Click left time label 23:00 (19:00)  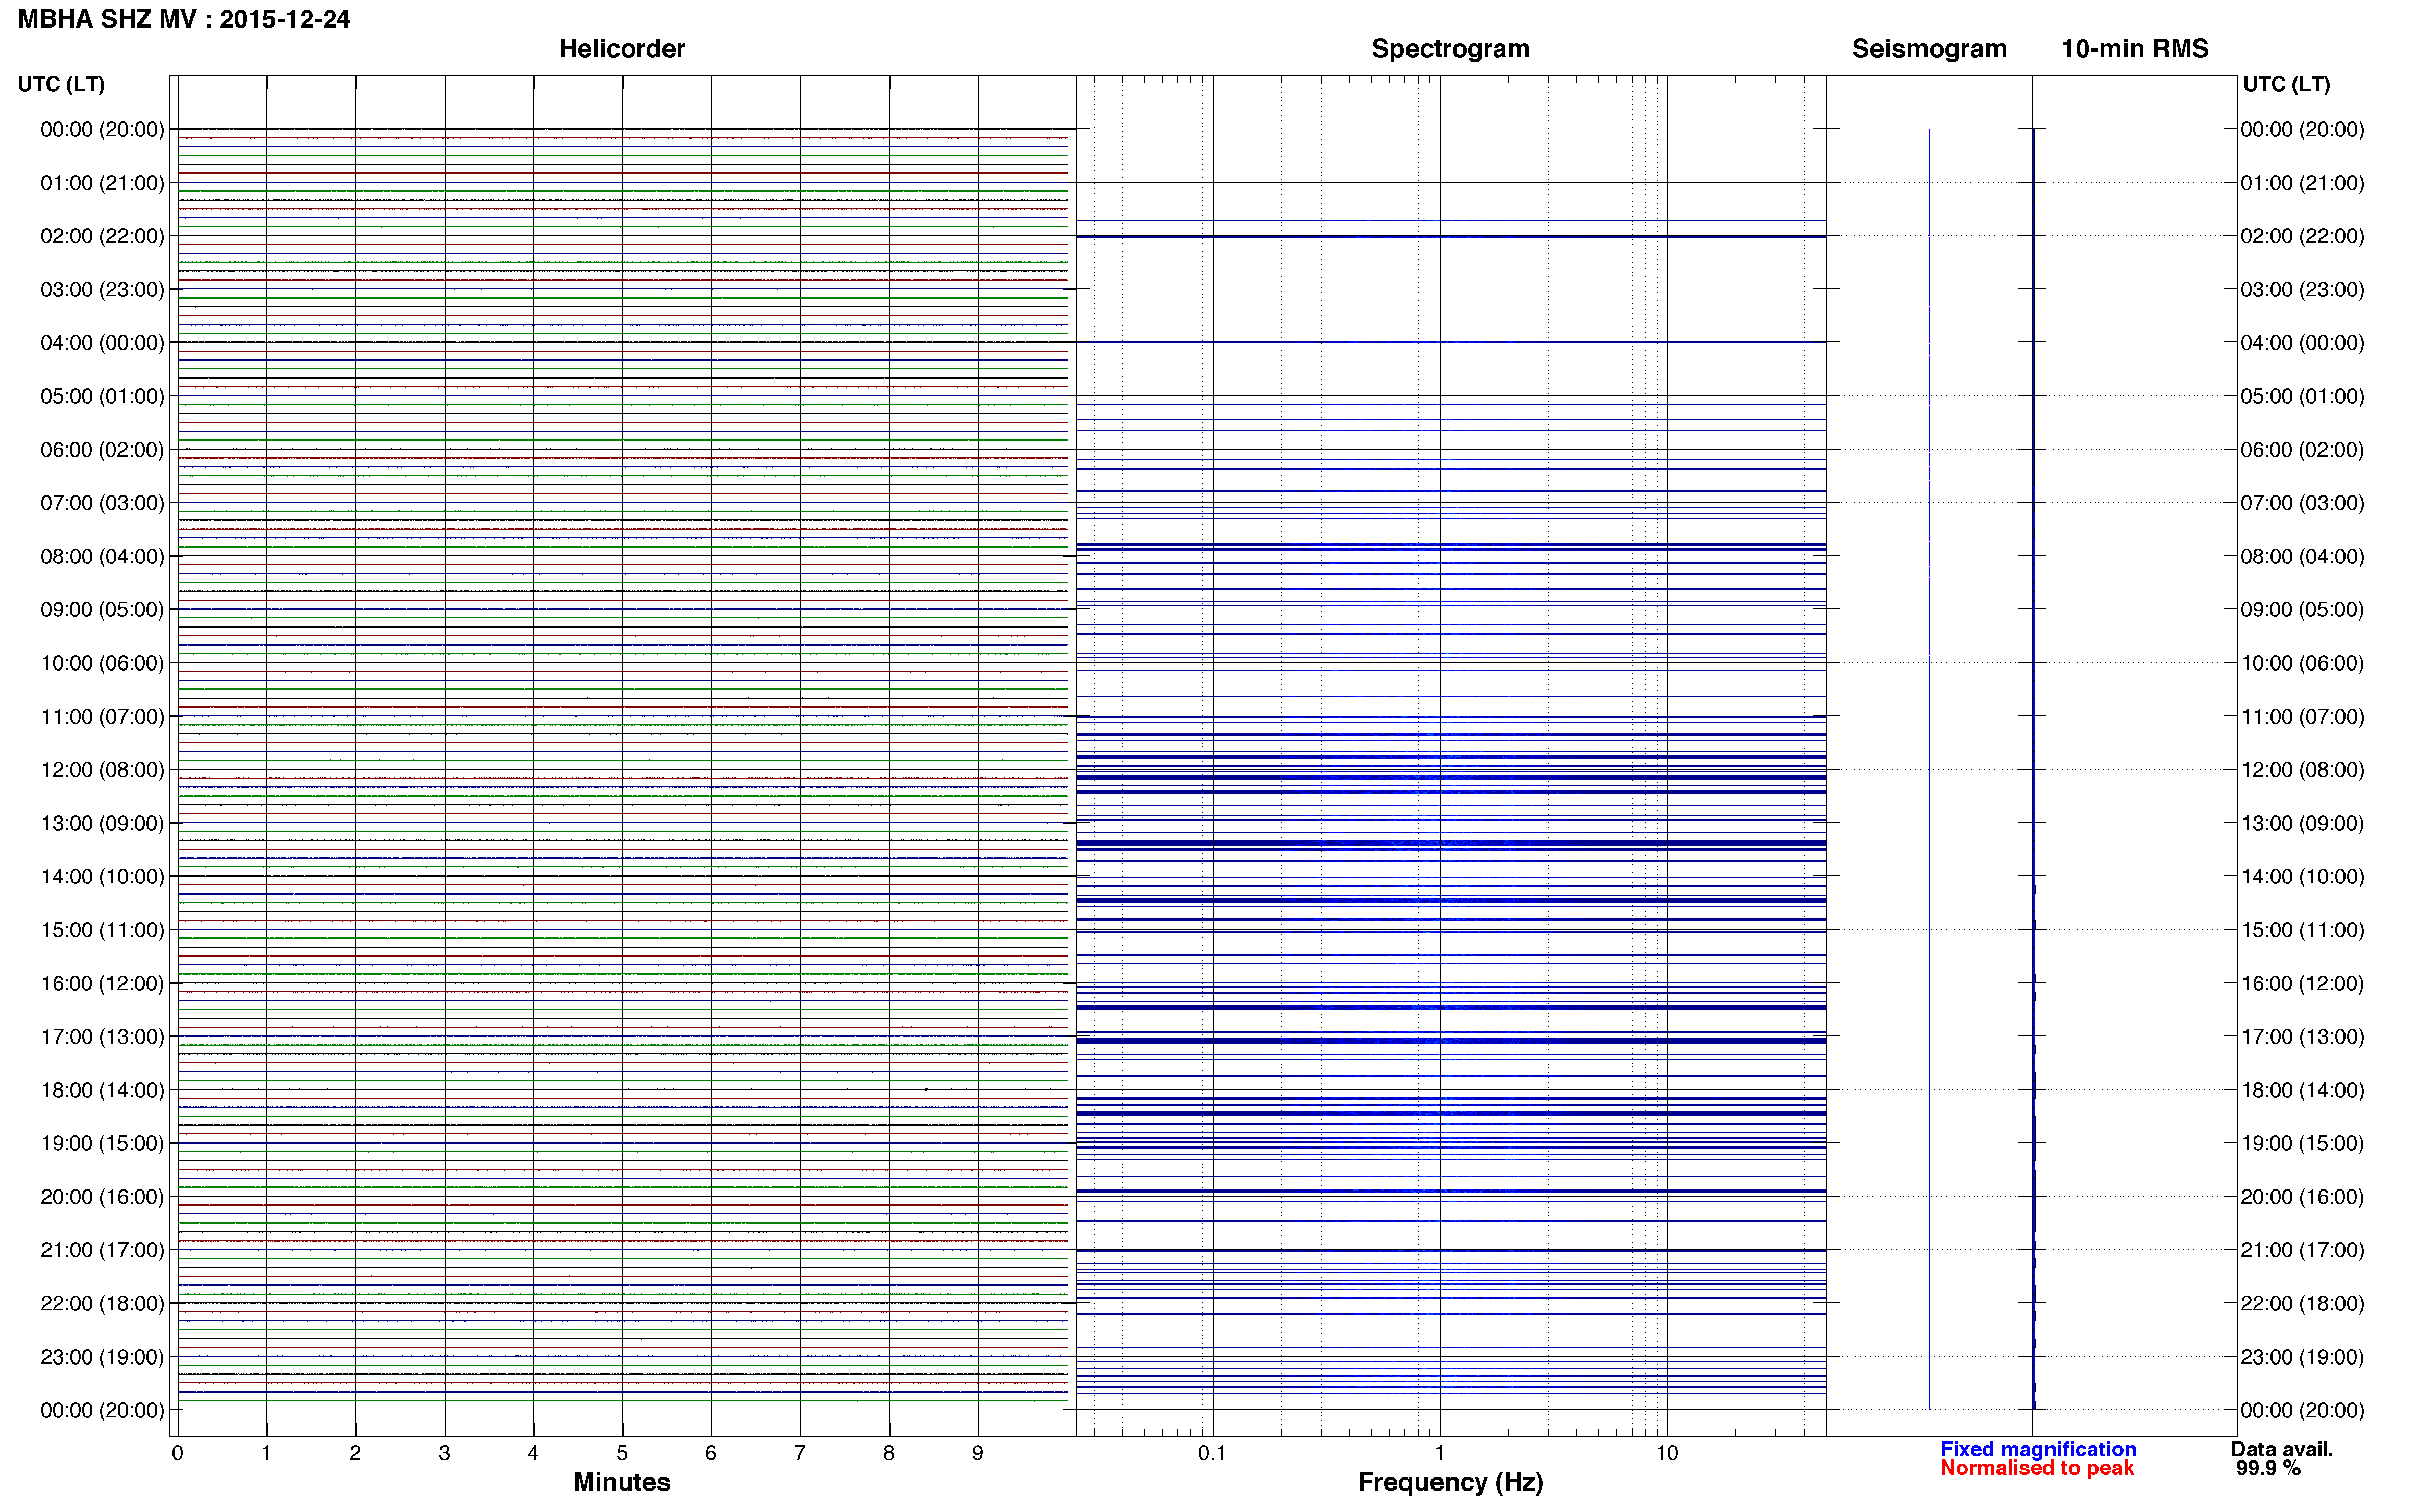tap(102, 1357)
